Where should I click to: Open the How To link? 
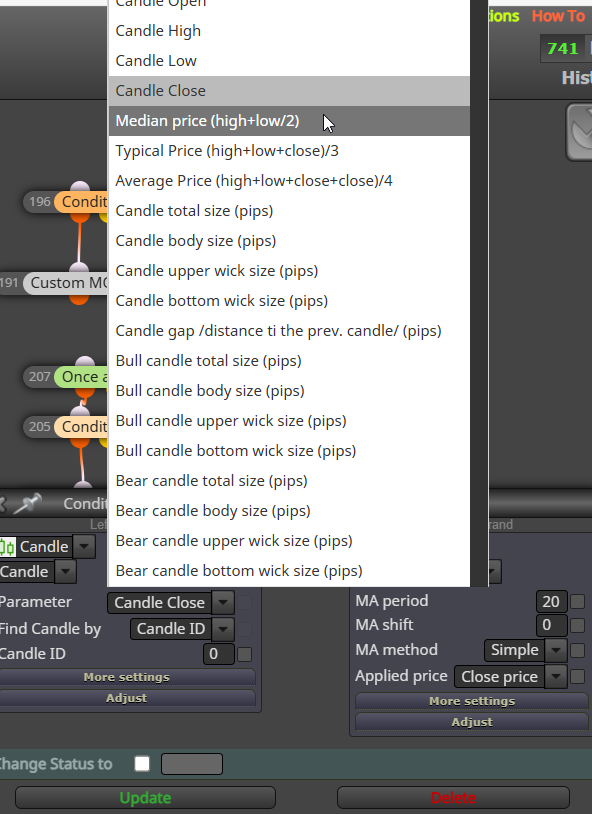pyautogui.click(x=558, y=16)
